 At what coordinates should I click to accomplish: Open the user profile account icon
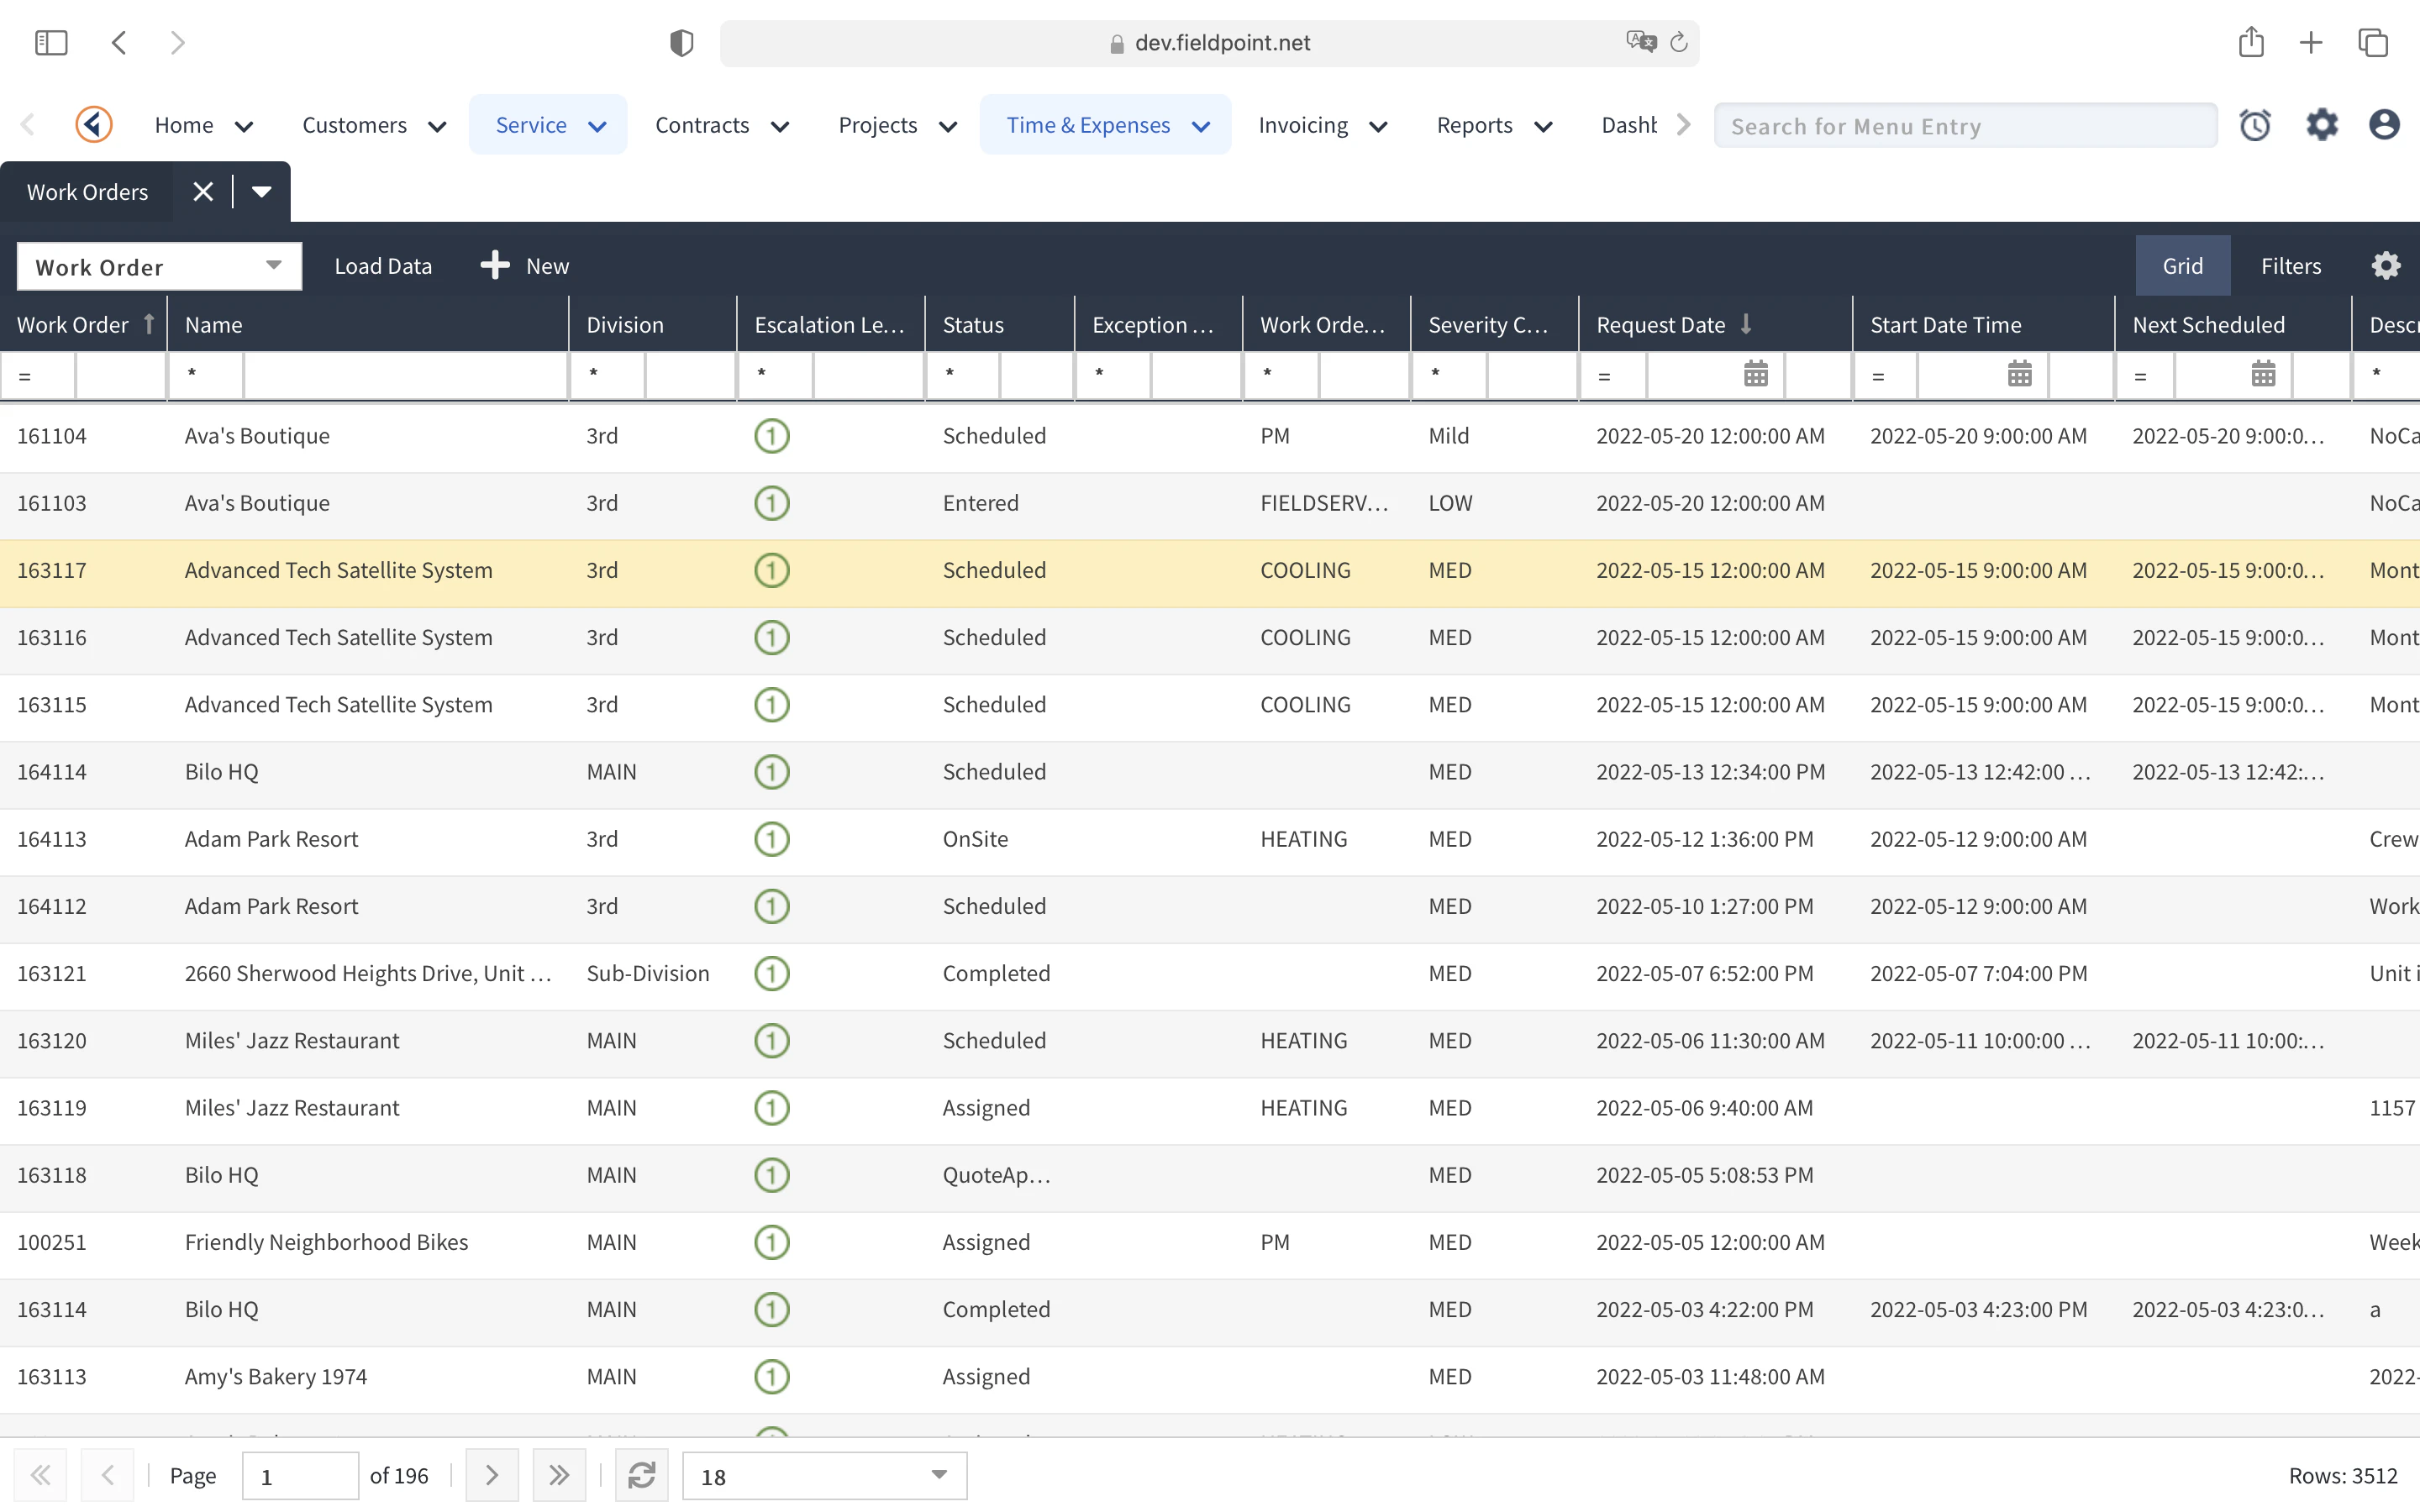tap(2384, 124)
